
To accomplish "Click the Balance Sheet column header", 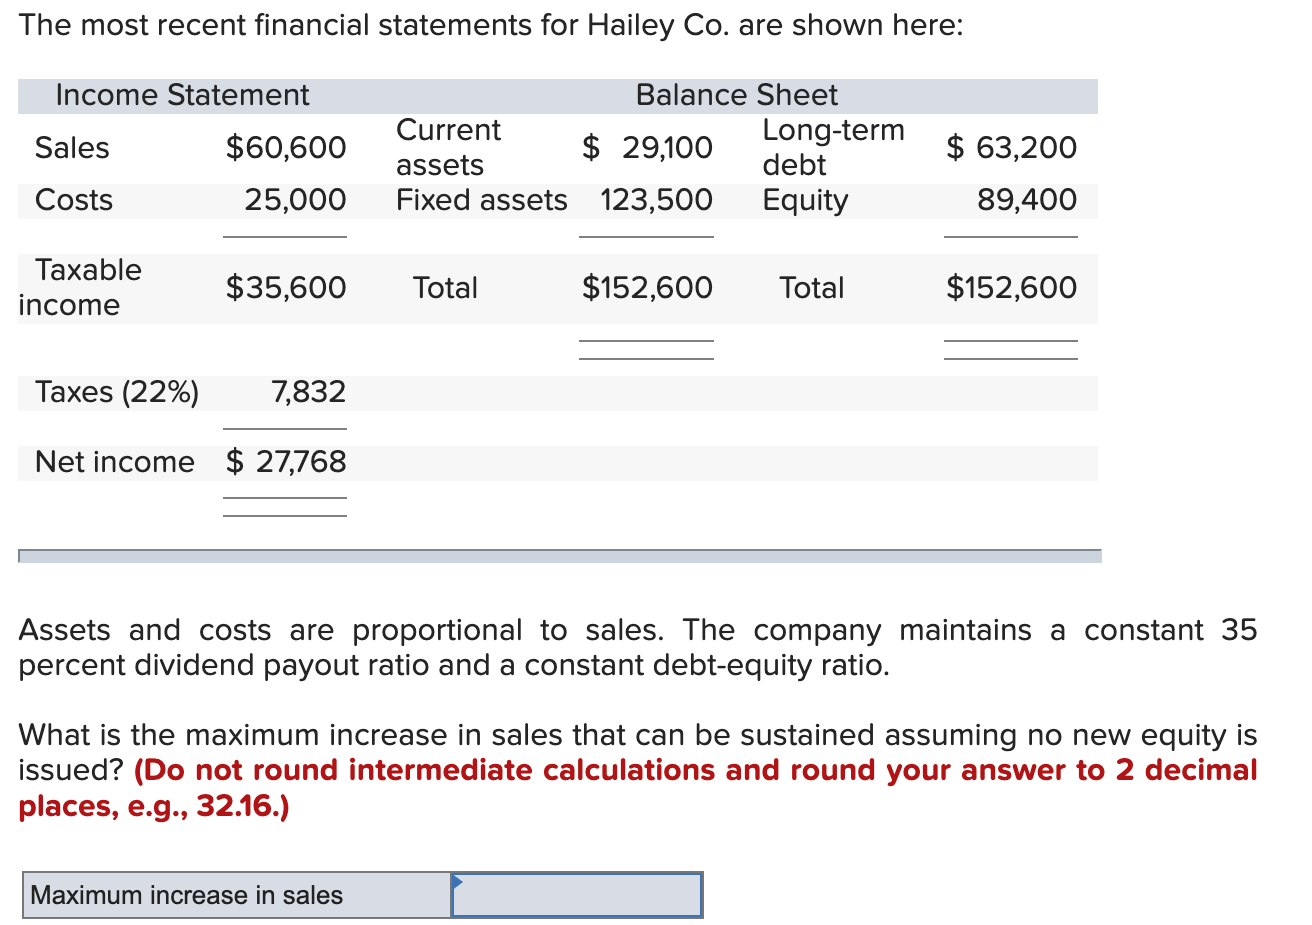I will coord(737,95).
